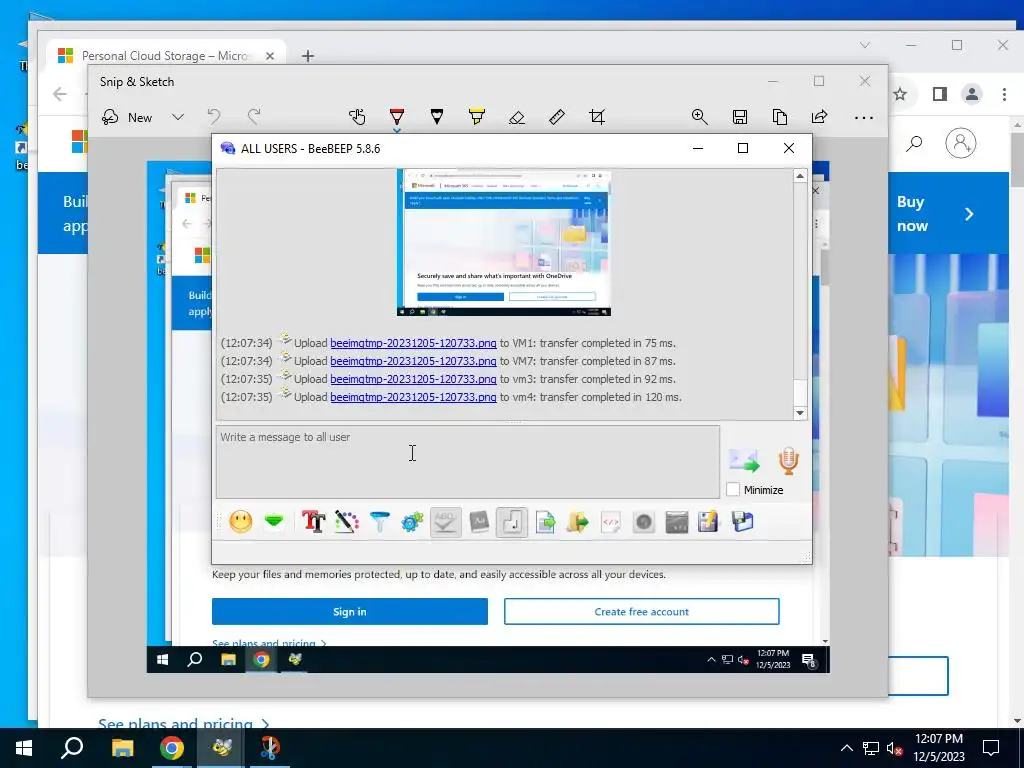The image size is (1024, 768).
Task: Open the Chrome profile menu
Action: pyautogui.click(x=972, y=94)
